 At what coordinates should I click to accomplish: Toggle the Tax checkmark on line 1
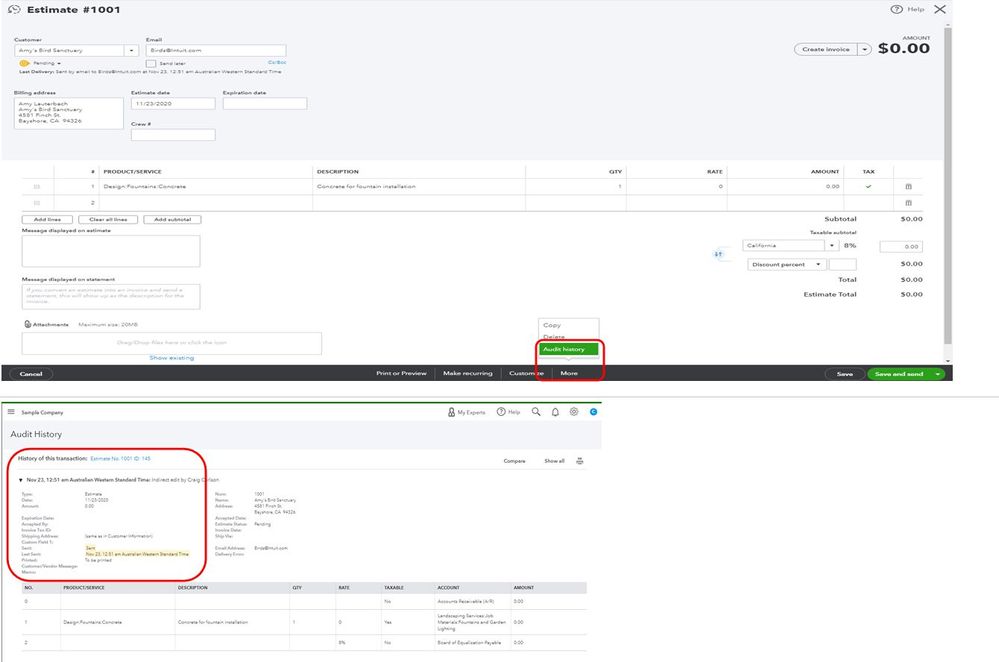(x=868, y=187)
